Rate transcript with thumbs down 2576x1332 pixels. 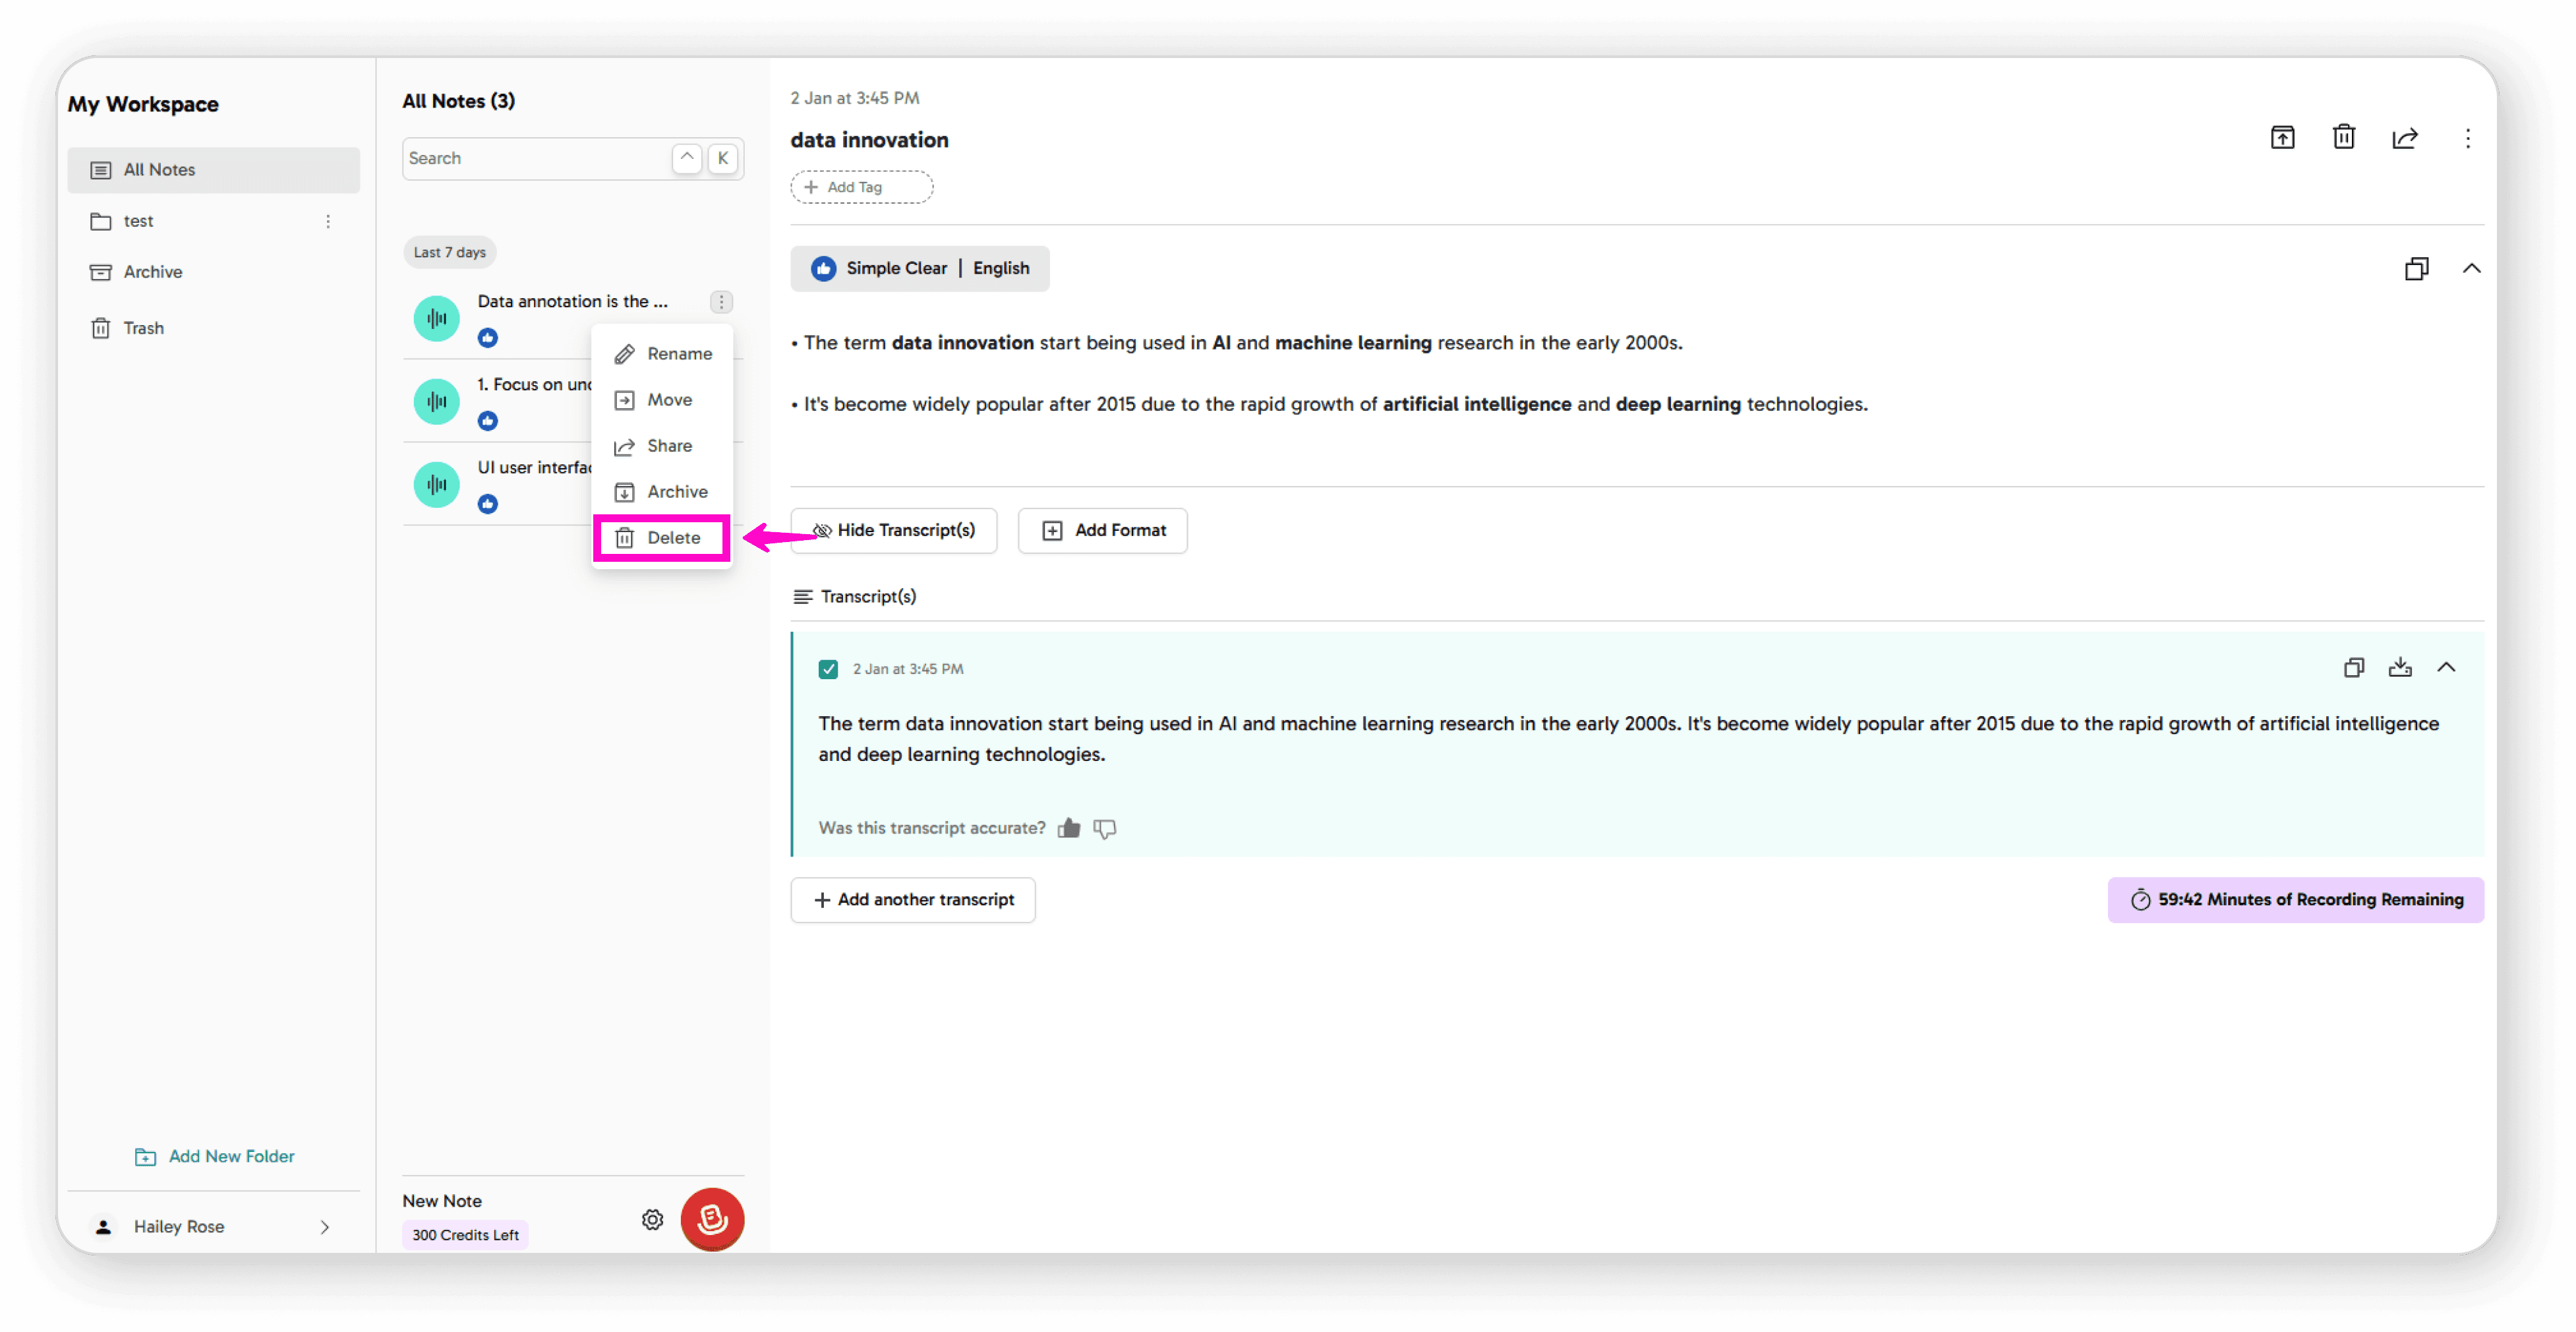tap(1104, 828)
